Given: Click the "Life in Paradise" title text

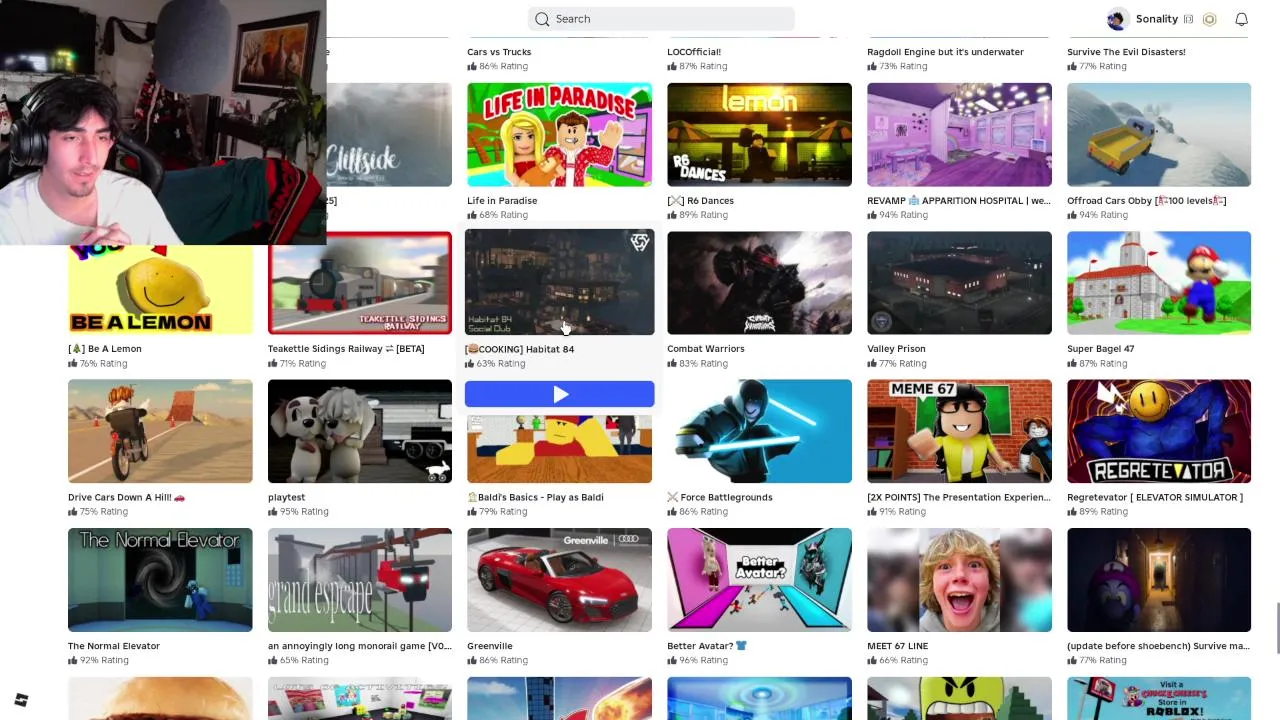Looking at the screenshot, I should [502, 201].
